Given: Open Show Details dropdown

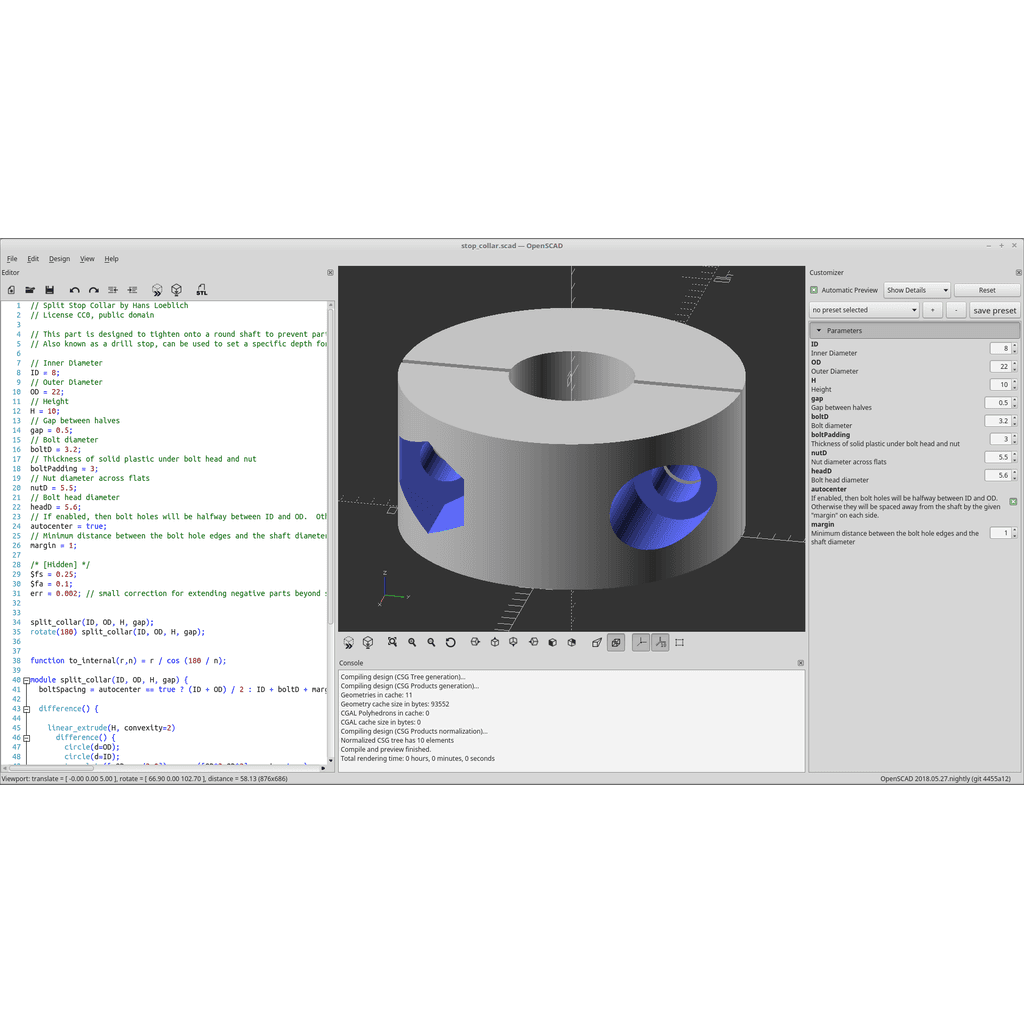Looking at the screenshot, I should tap(917, 290).
